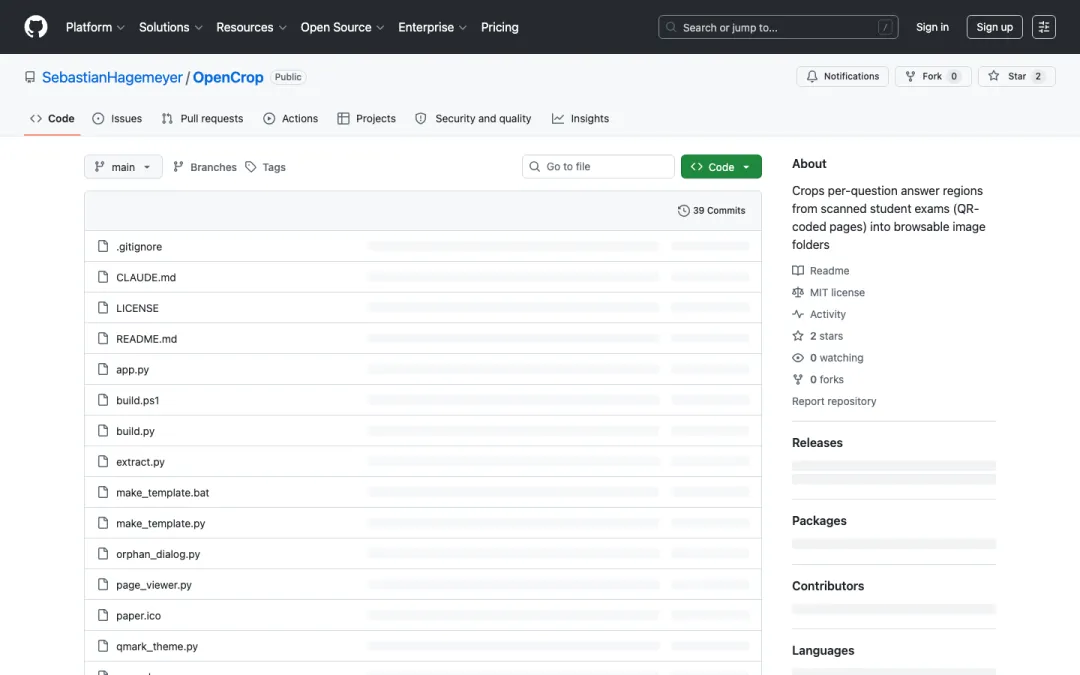Click the file icon for CLAUDE.md
Screen dimensions: 1080x675
pyautogui.click(x=103, y=277)
